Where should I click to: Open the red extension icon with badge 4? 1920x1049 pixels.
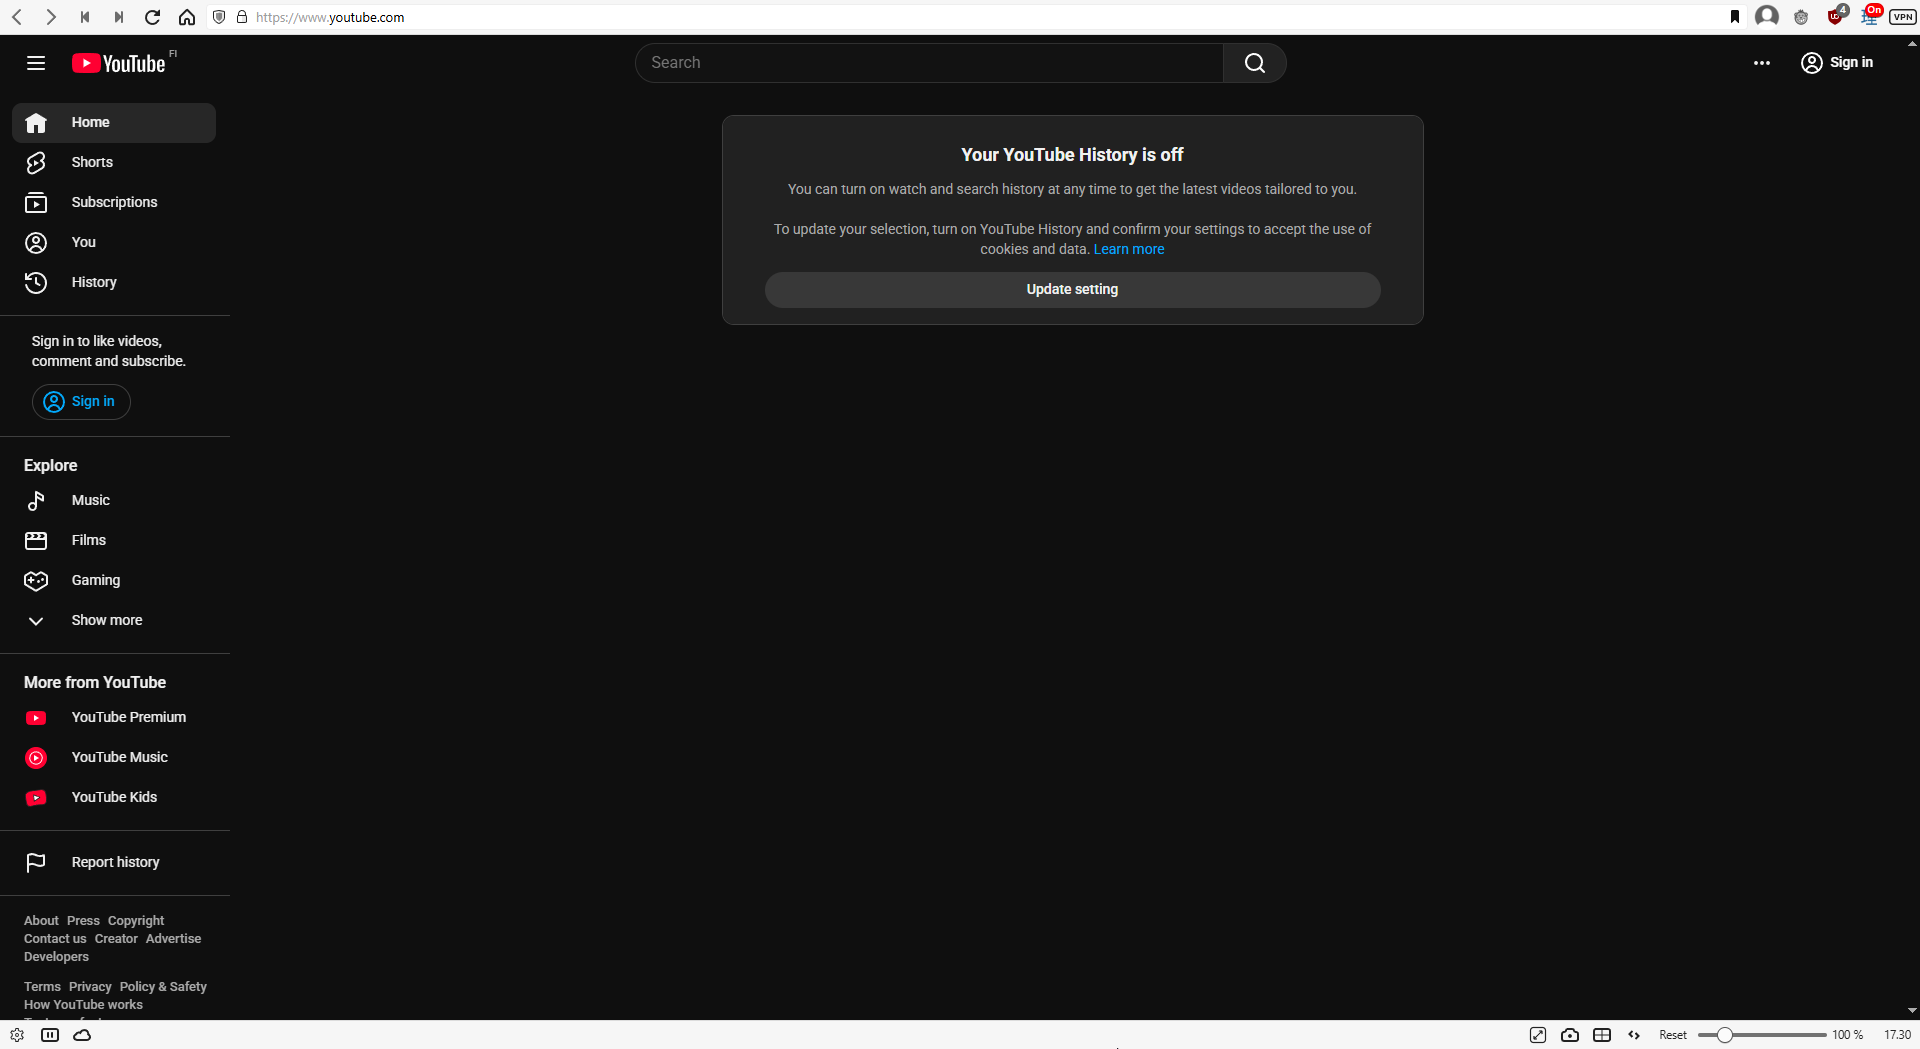1836,15
